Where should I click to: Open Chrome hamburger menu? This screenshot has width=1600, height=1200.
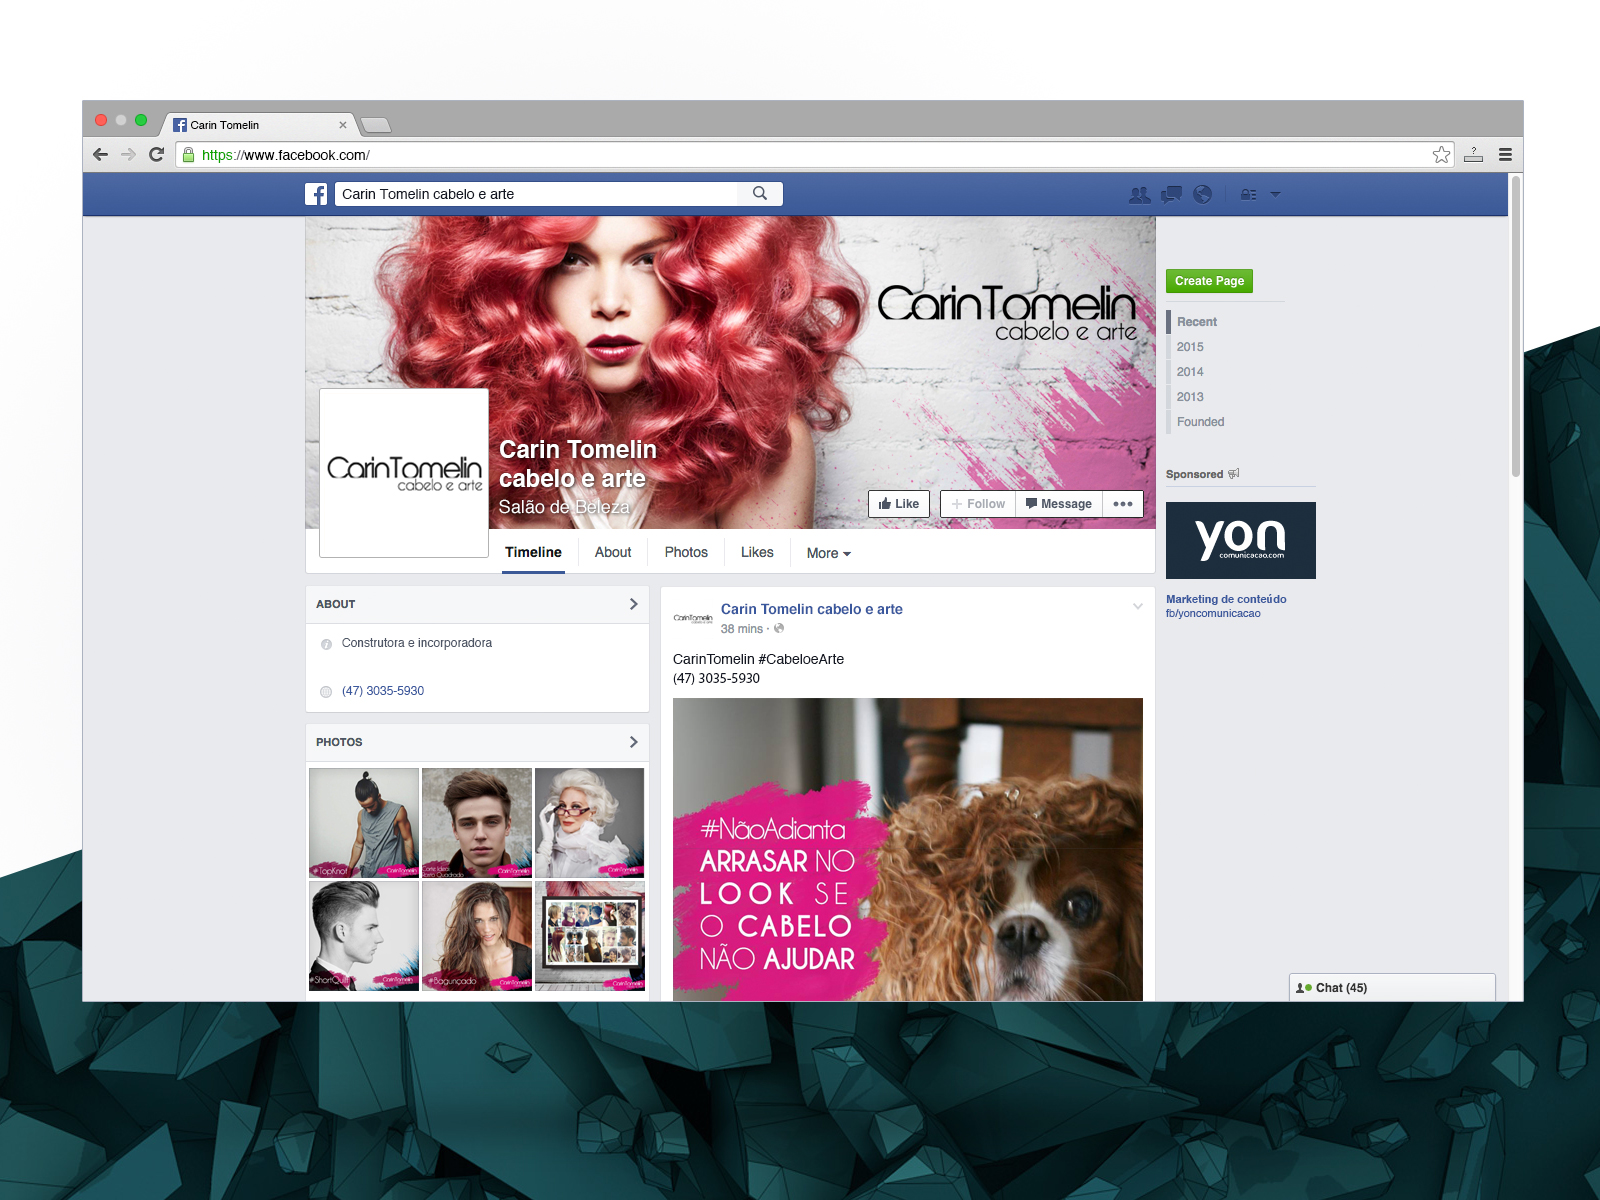[x=1505, y=155]
